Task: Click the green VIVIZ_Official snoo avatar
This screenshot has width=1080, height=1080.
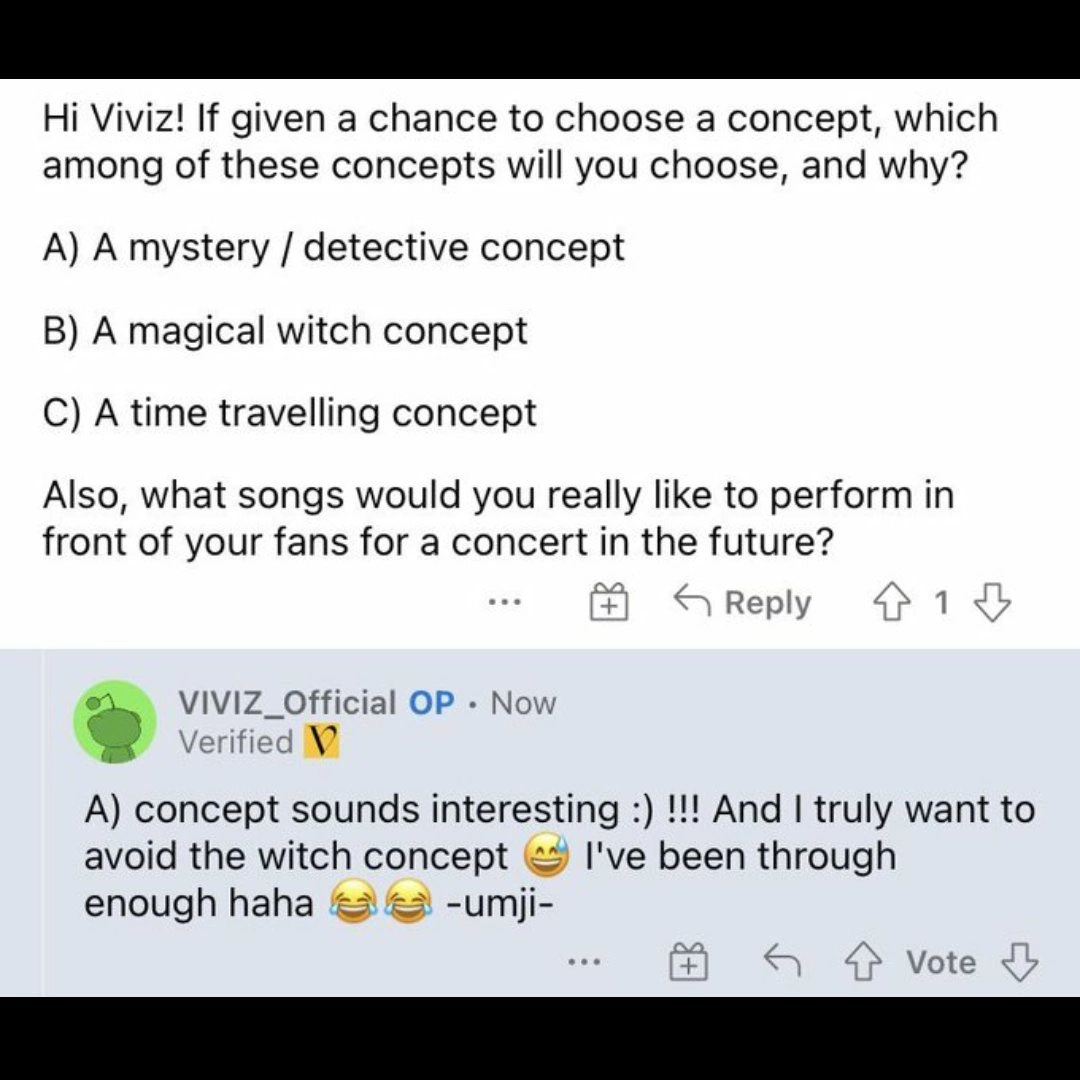Action: point(115,721)
